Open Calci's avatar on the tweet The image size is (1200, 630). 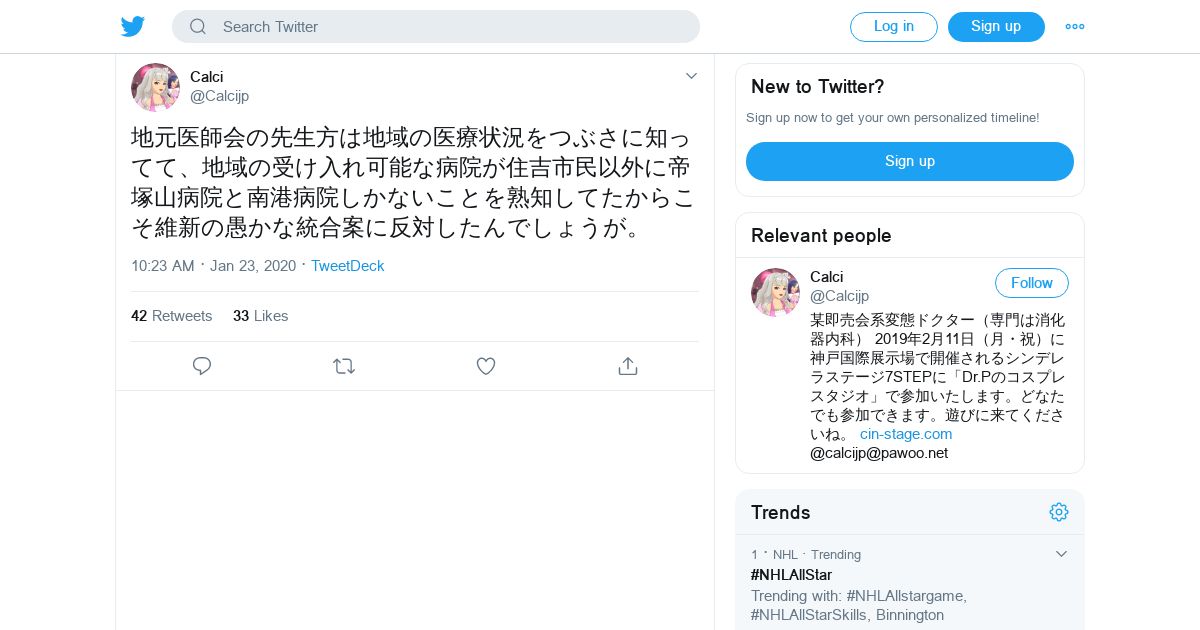(155, 87)
